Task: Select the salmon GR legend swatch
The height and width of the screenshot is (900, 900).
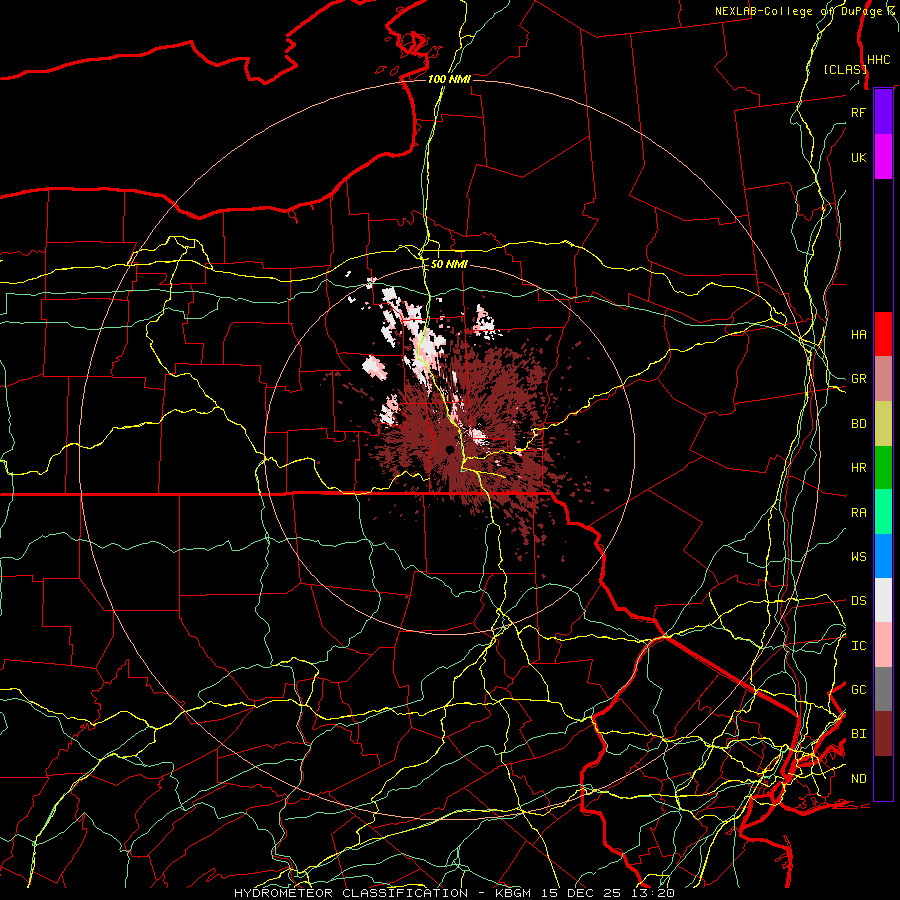Action: (x=883, y=379)
